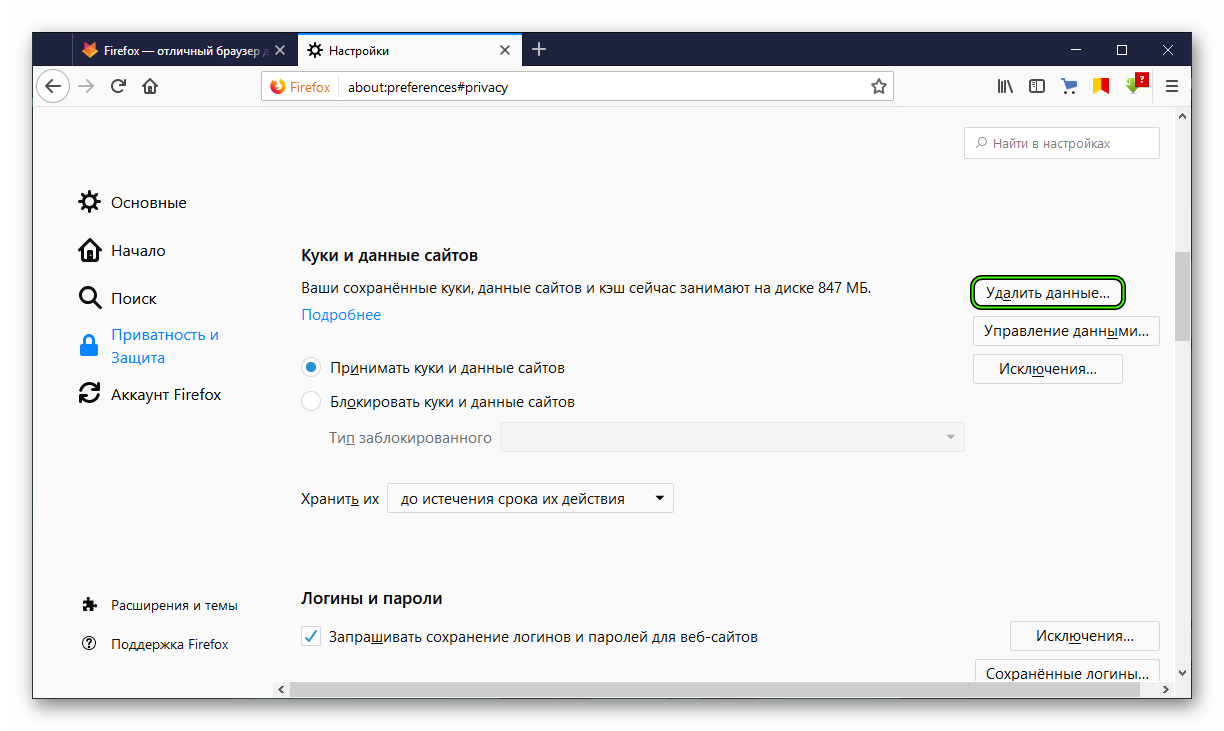Screen dimensions: 1224x731
Task: Click the Найти в настройках search field
Action: pos(1062,143)
